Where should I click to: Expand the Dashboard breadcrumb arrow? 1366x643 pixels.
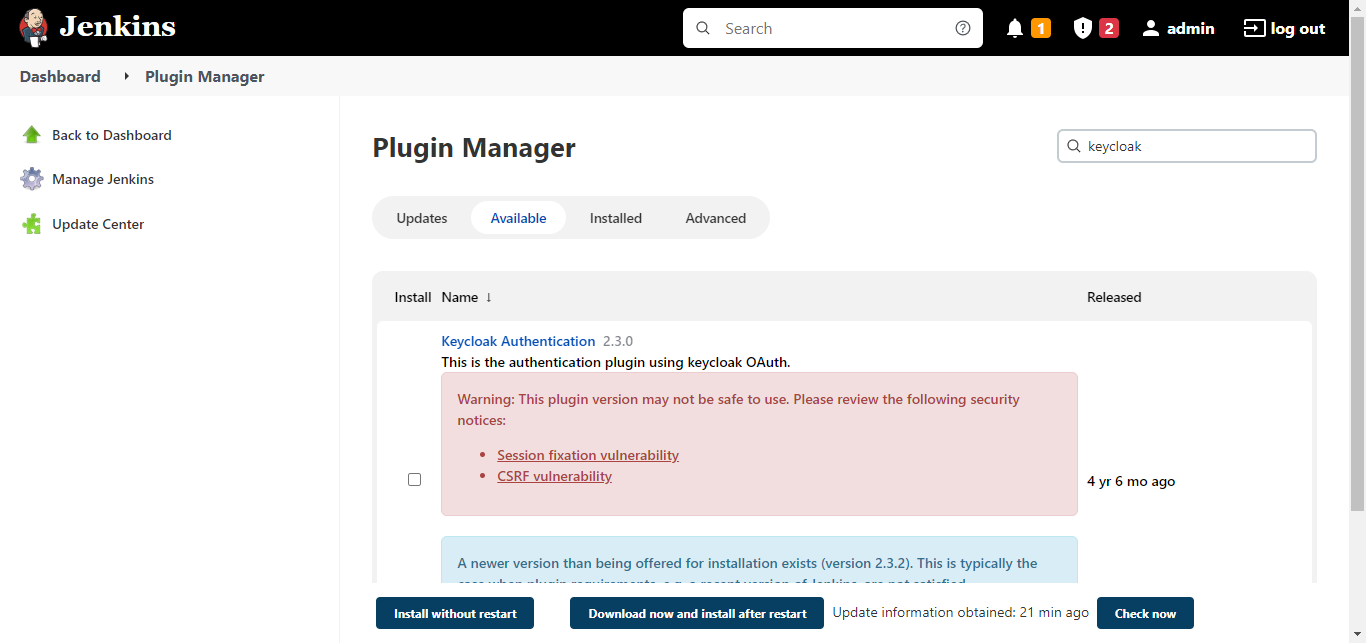127,76
